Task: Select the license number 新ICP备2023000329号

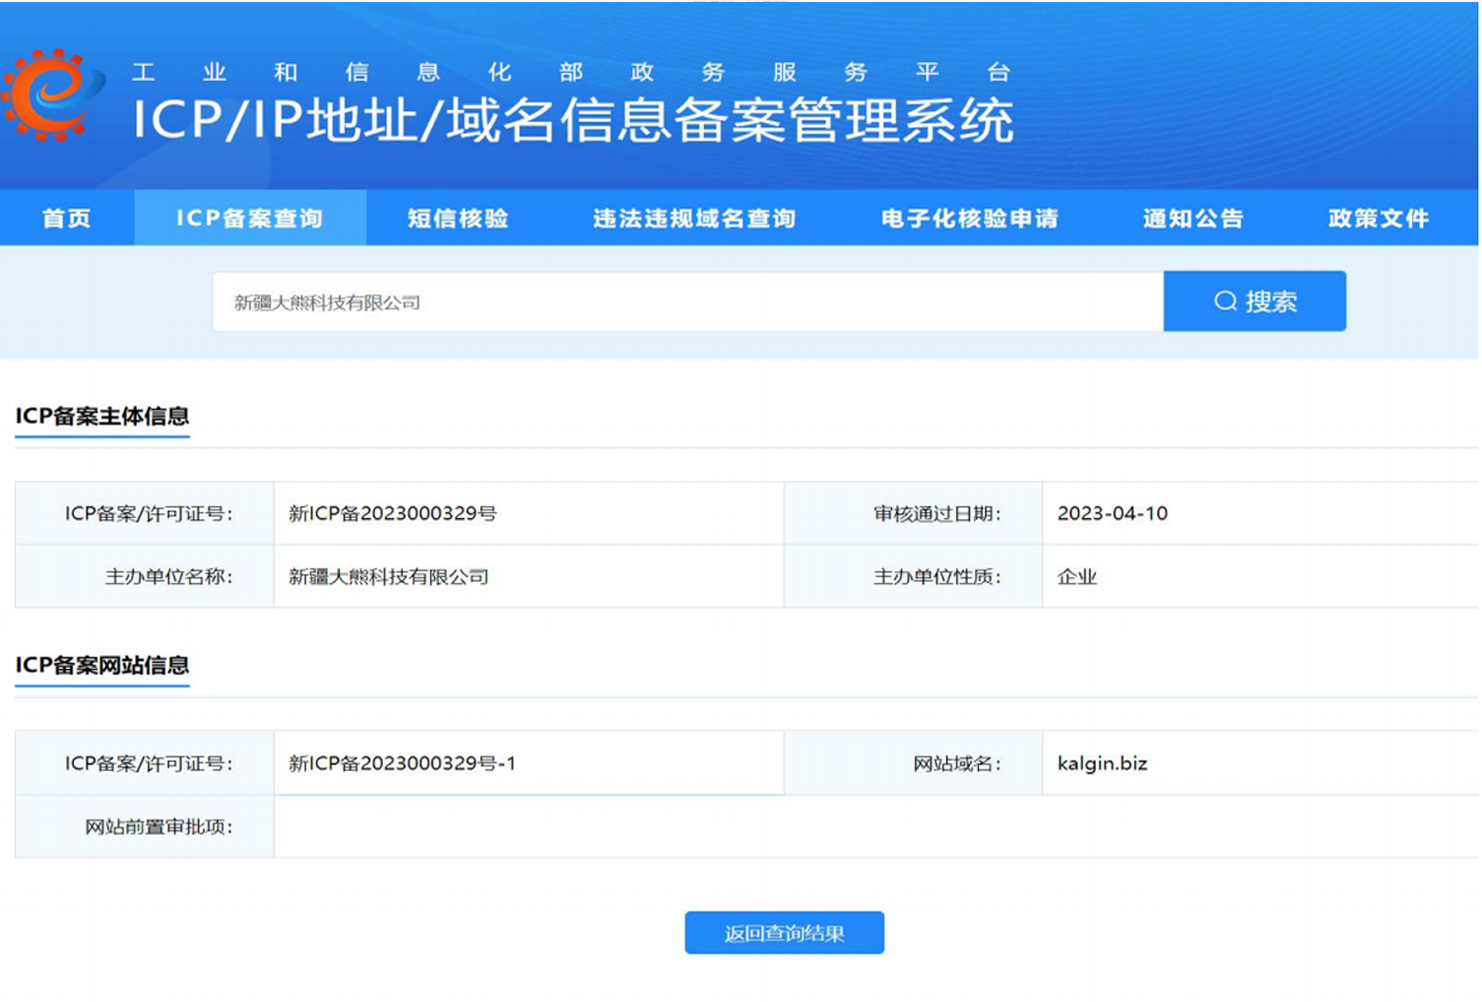Action: pos(393,513)
